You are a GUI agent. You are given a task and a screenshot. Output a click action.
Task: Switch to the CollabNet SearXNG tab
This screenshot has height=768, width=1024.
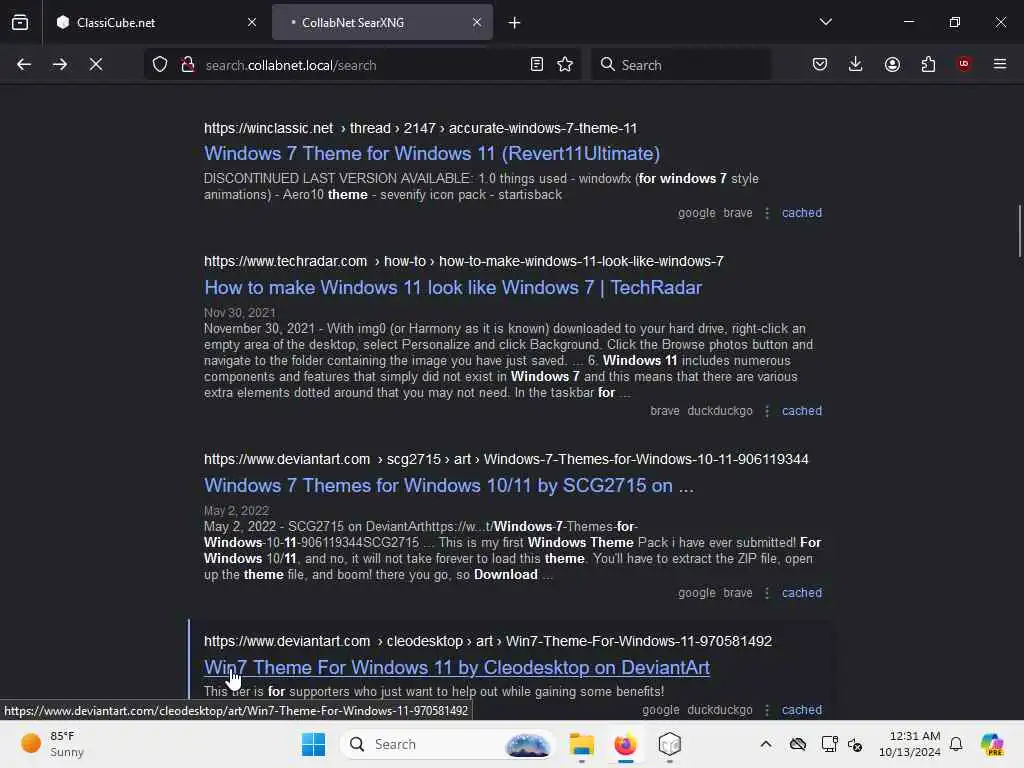pos(382,22)
